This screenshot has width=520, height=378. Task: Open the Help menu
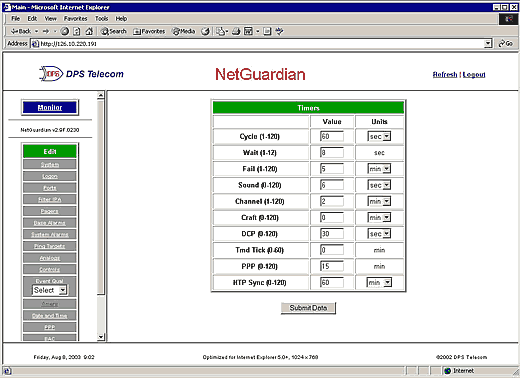pyautogui.click(x=121, y=19)
